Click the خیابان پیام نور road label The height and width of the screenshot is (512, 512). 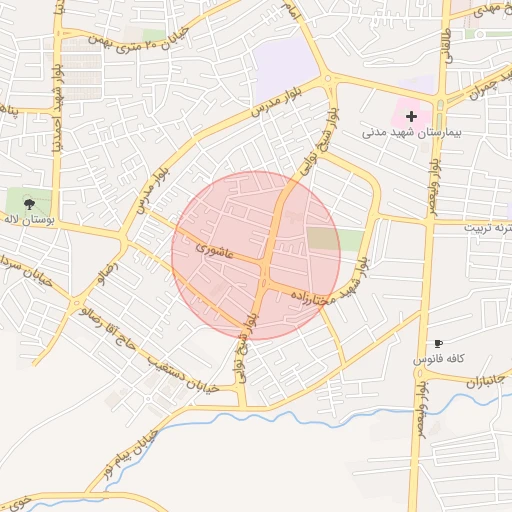pyautogui.click(x=131, y=454)
